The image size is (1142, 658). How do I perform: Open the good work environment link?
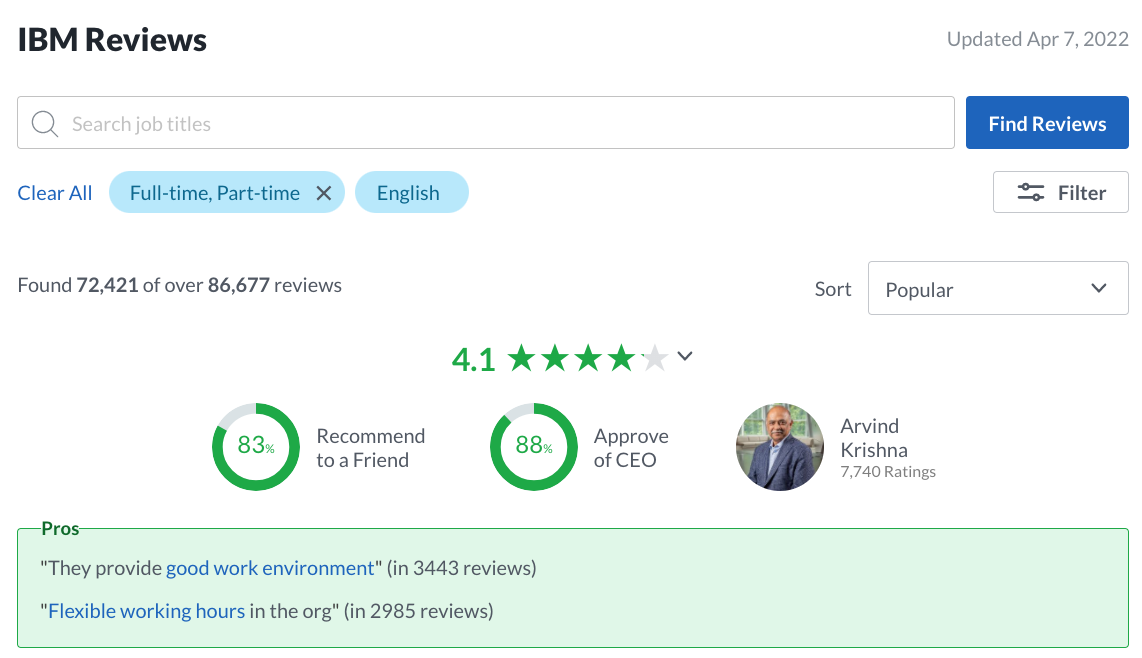coord(270,568)
